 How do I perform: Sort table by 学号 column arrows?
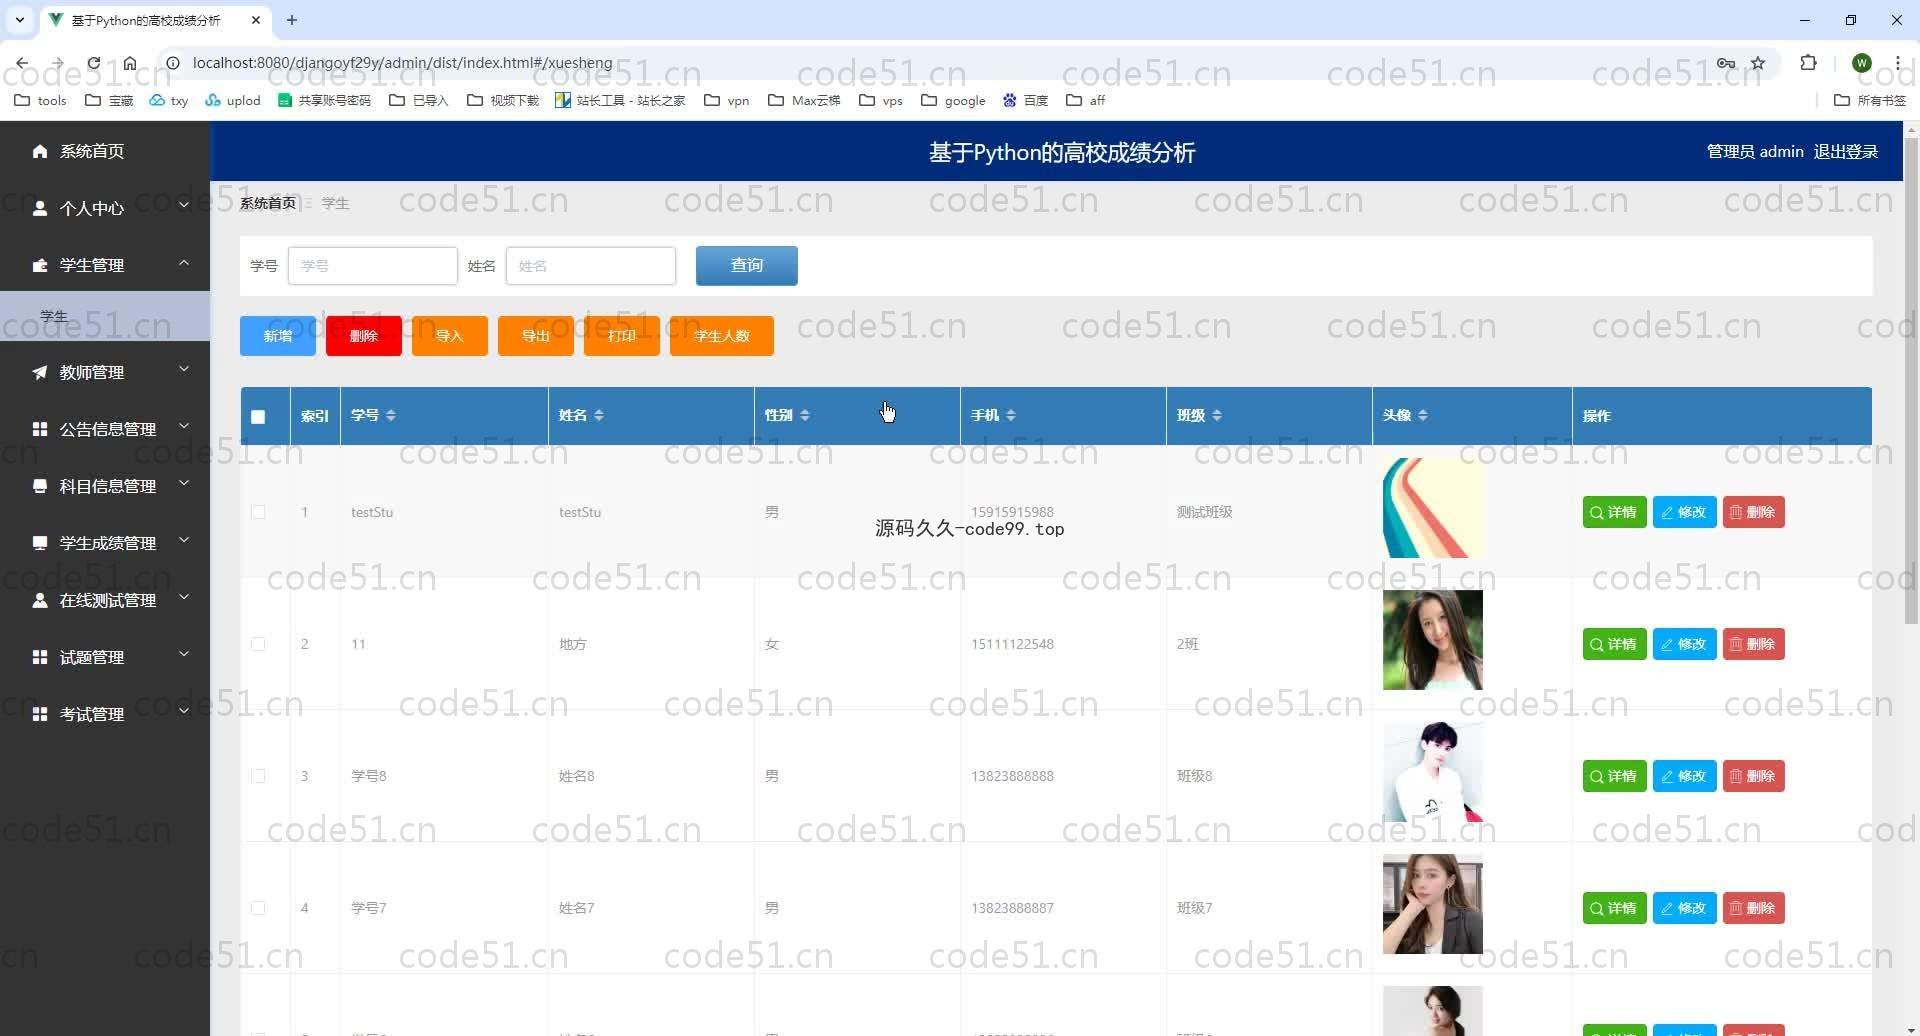point(391,415)
